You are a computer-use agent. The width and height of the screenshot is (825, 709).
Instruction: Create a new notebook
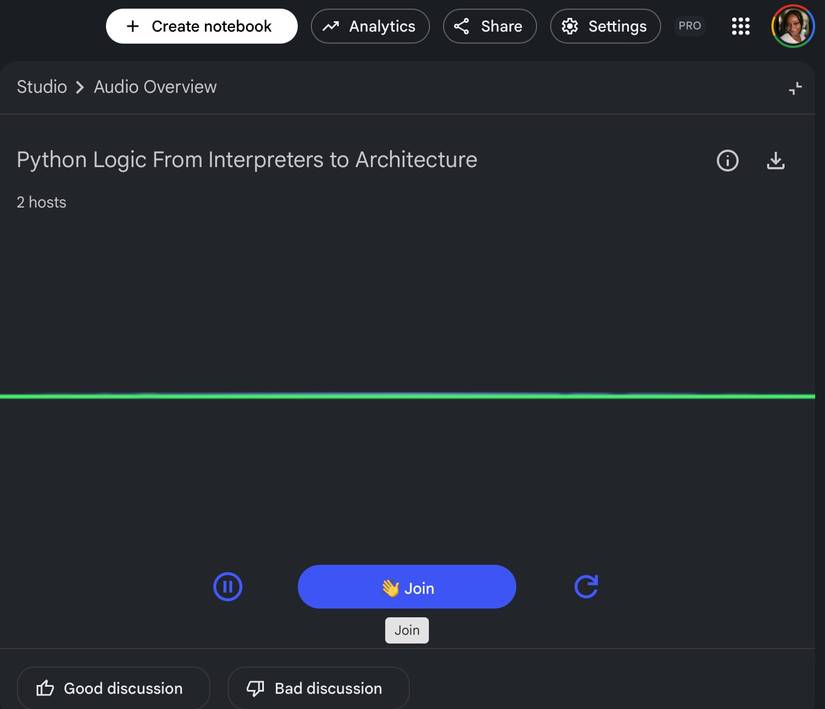200,26
